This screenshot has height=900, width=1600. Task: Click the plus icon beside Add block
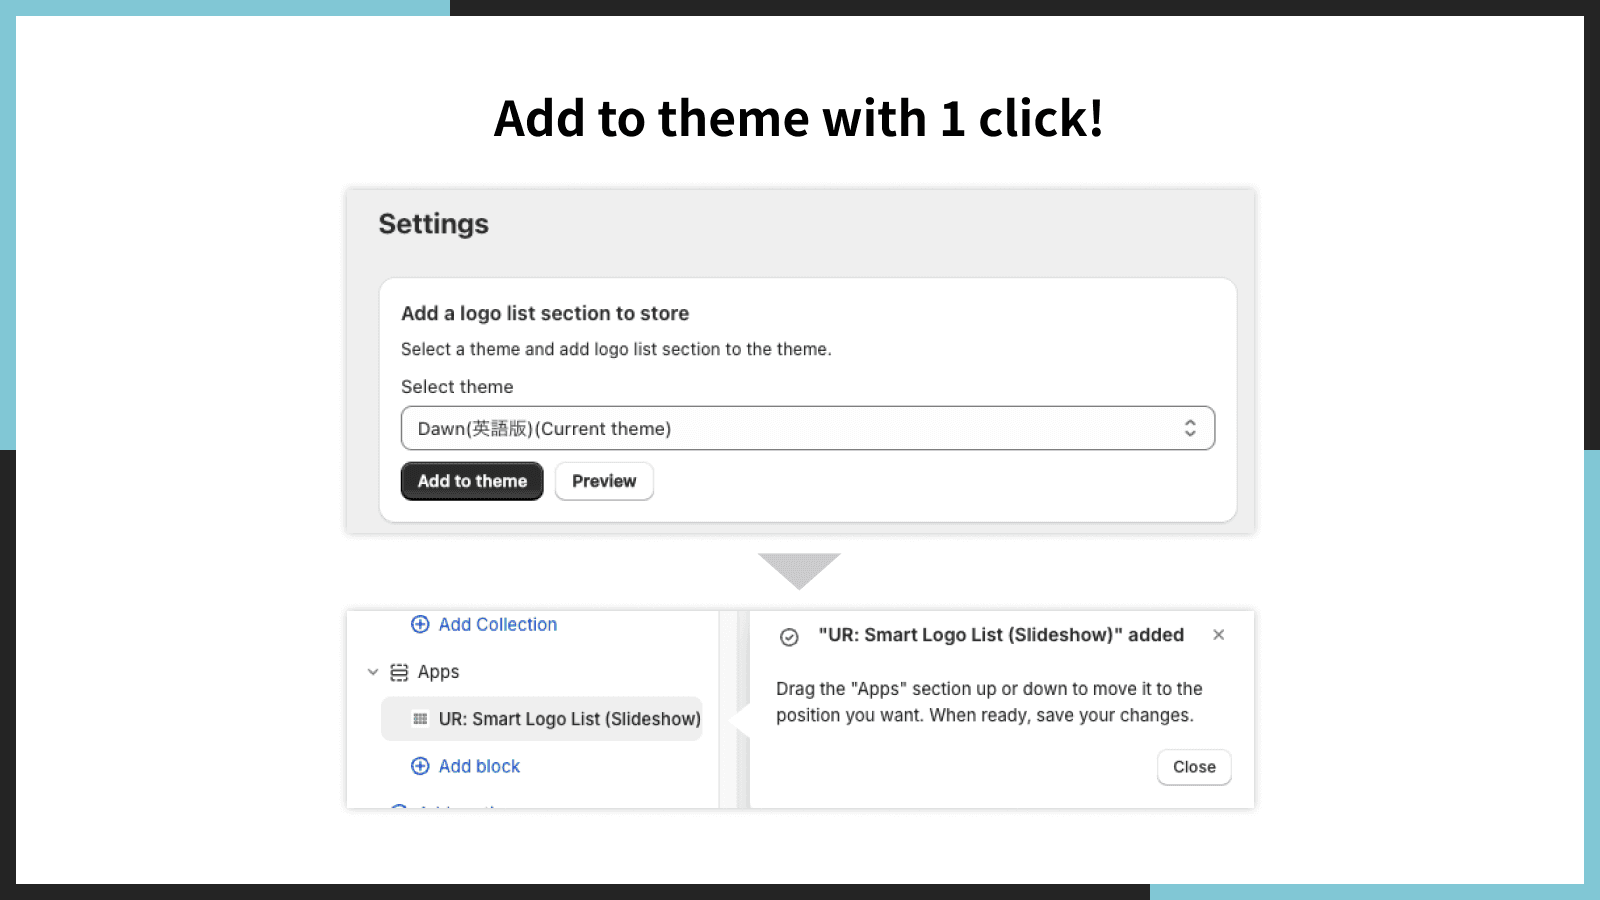tap(420, 766)
